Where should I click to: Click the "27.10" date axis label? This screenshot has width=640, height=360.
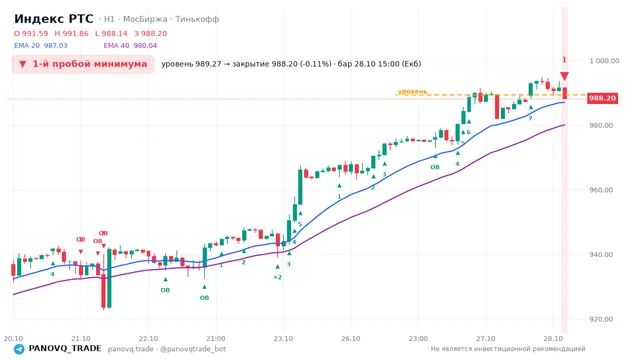pos(485,338)
